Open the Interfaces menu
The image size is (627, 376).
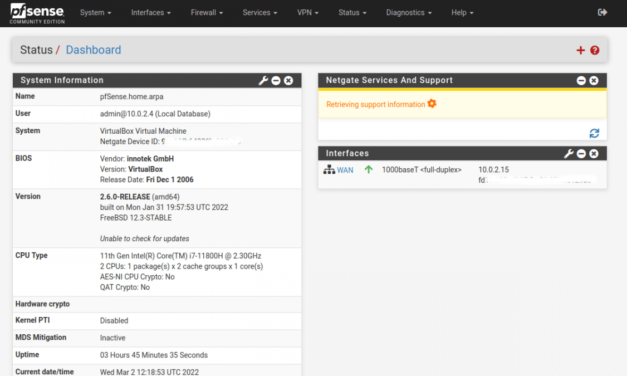click(x=151, y=13)
